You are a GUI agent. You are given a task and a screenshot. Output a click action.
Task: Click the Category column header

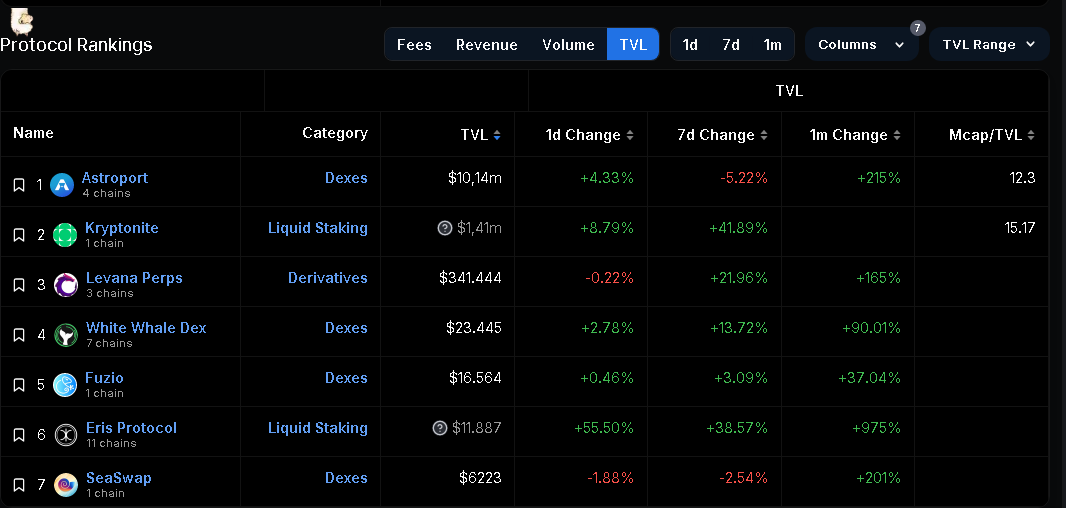[x=334, y=133]
